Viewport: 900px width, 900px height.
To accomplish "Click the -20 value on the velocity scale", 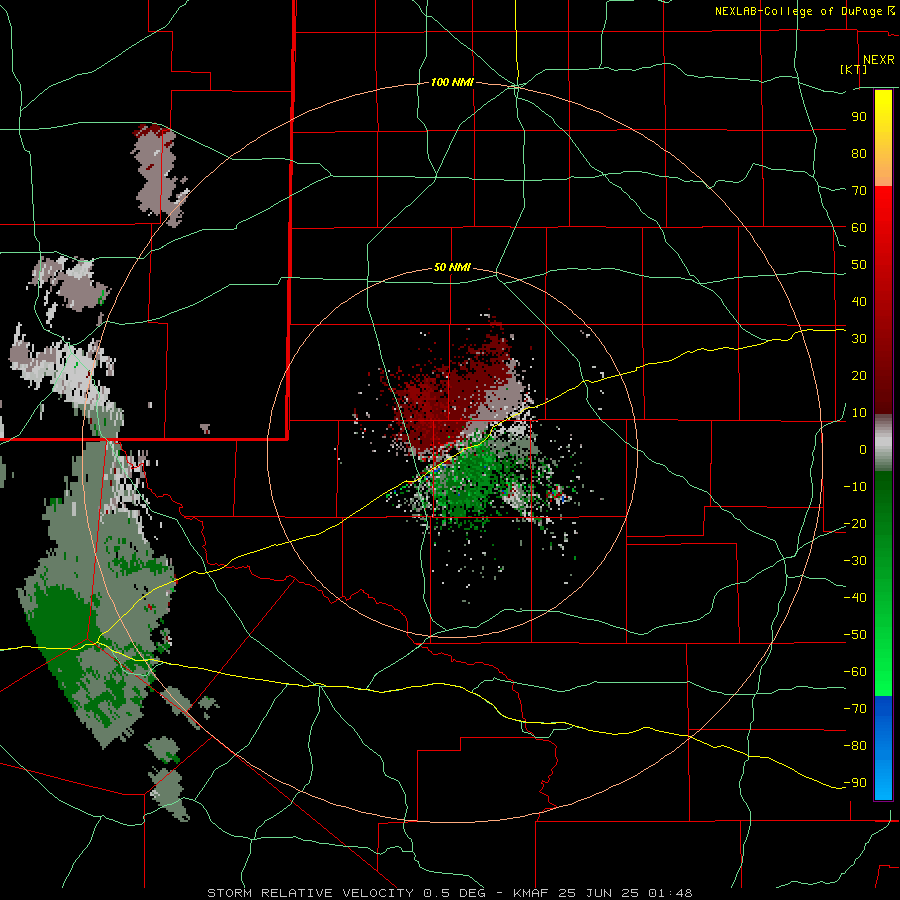I will point(855,523).
